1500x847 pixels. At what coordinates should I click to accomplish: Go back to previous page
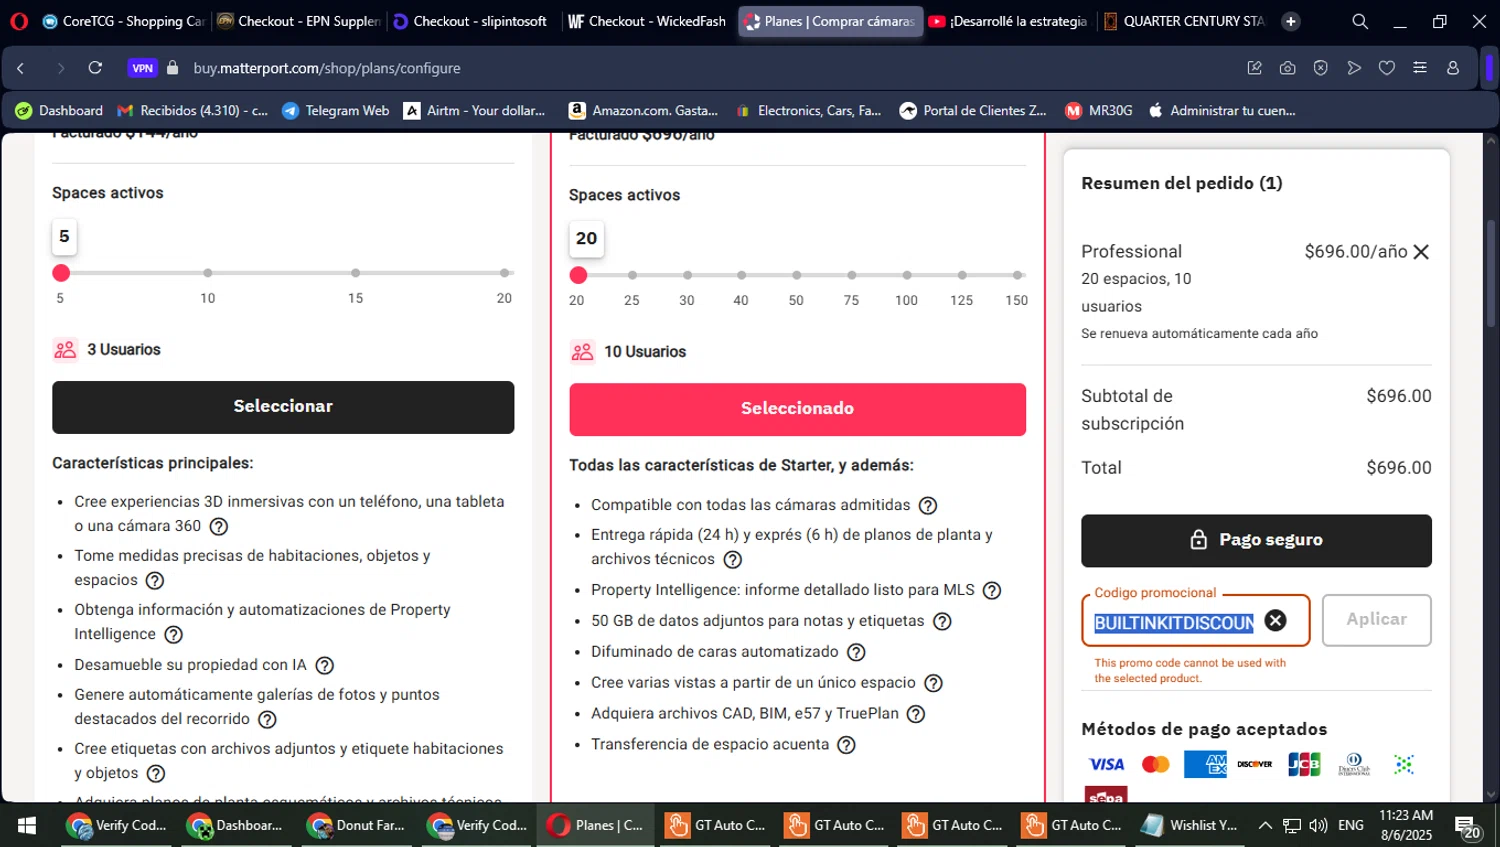click(21, 68)
